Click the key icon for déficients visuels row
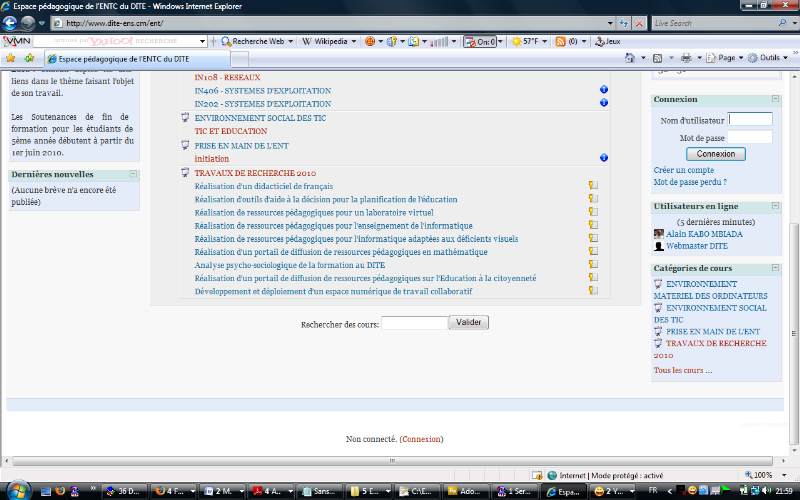This screenshot has height=500, width=800. point(593,238)
